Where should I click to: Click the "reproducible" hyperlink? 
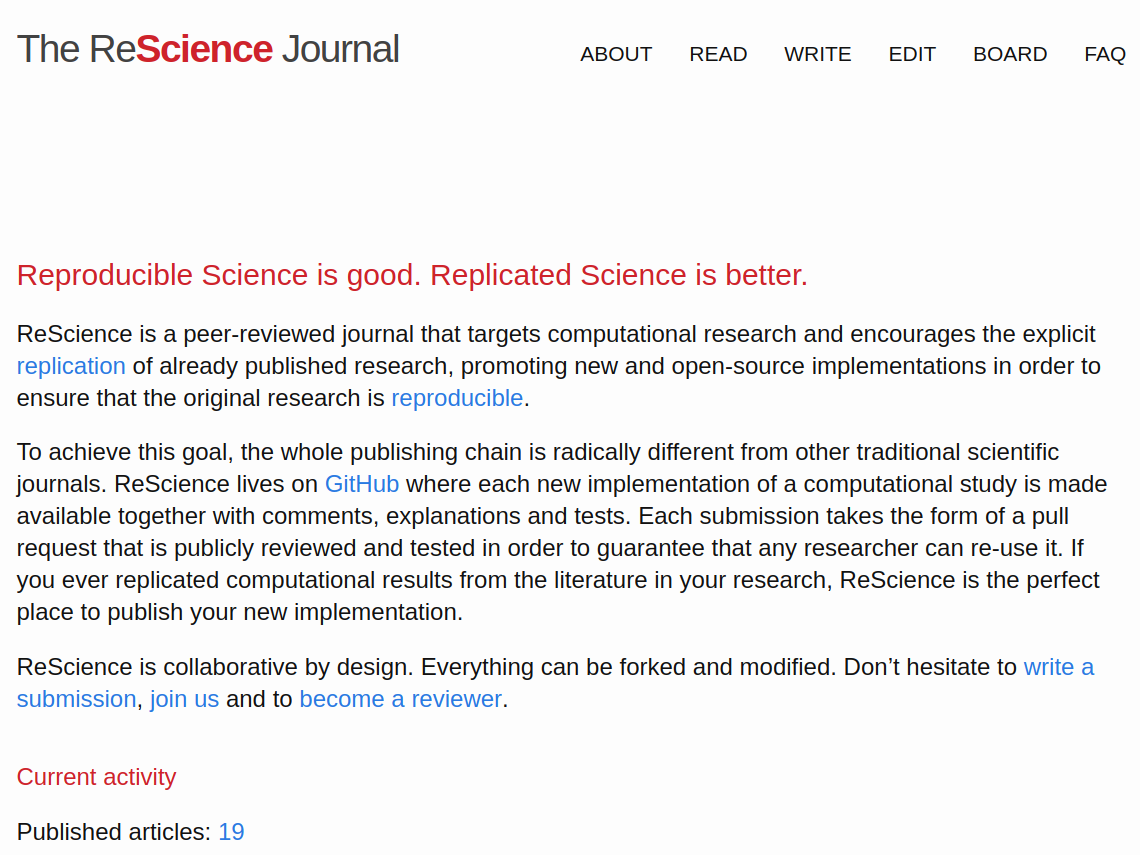pyautogui.click(x=457, y=398)
